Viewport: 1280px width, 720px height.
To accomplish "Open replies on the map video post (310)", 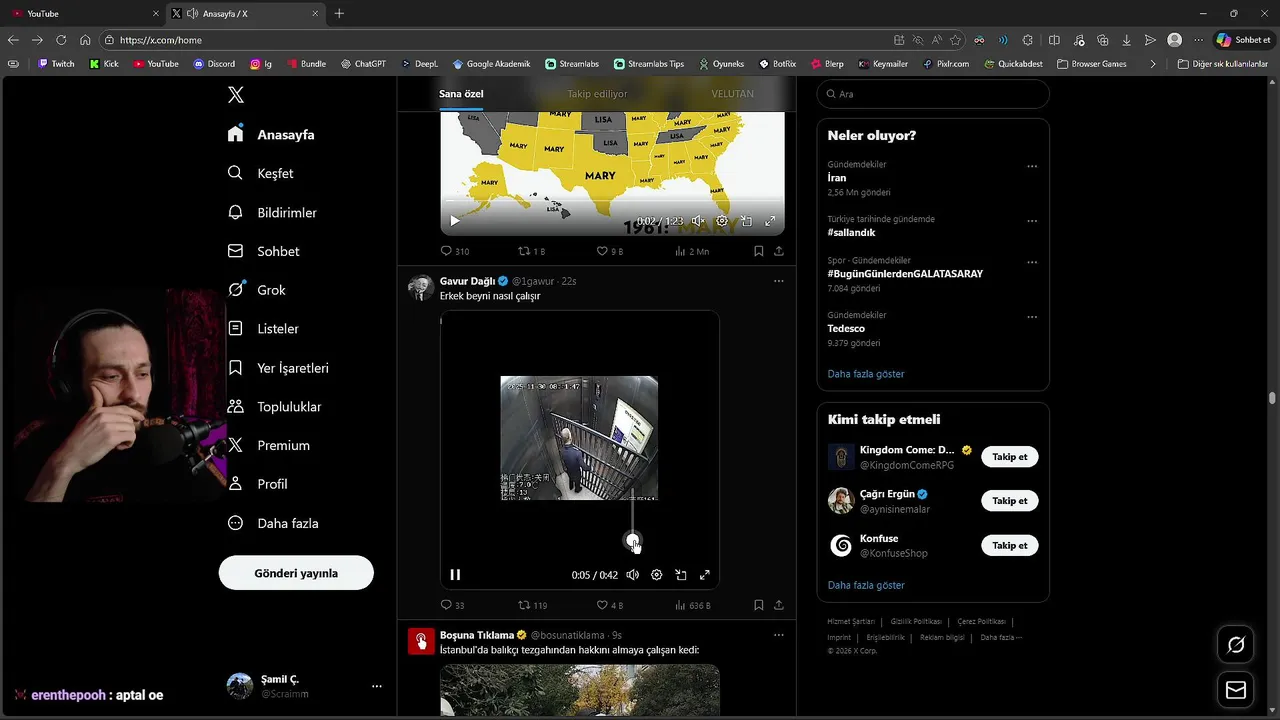I will [x=455, y=251].
